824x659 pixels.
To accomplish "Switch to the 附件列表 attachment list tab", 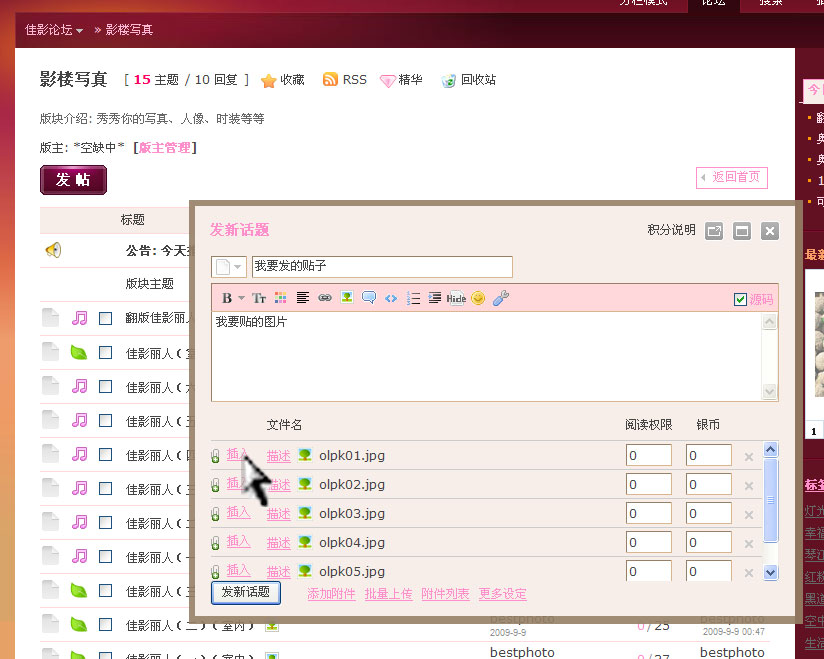I will point(445,594).
